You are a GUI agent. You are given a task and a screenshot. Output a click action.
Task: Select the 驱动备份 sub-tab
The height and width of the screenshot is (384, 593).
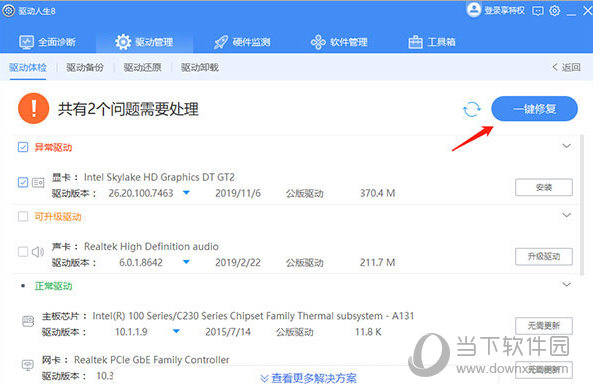point(85,68)
